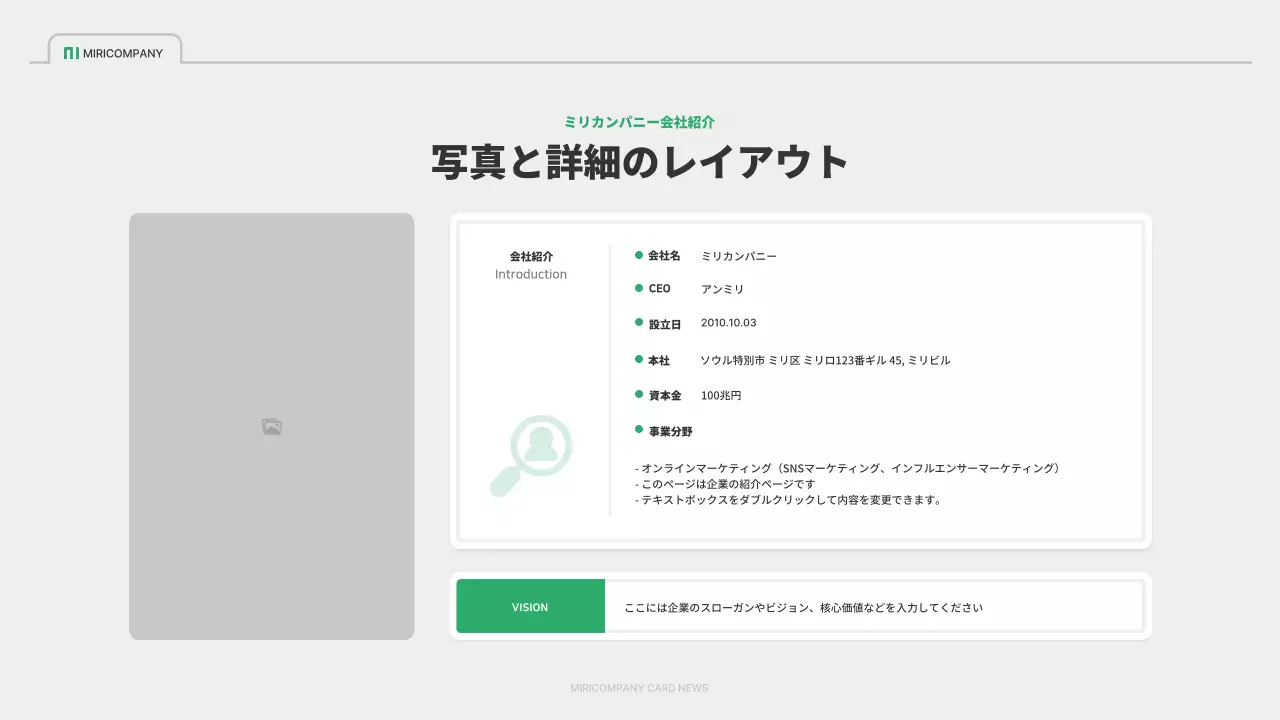This screenshot has width=1280, height=720.
Task: Click the green bullet beside 会社名
Action: pyautogui.click(x=637, y=255)
